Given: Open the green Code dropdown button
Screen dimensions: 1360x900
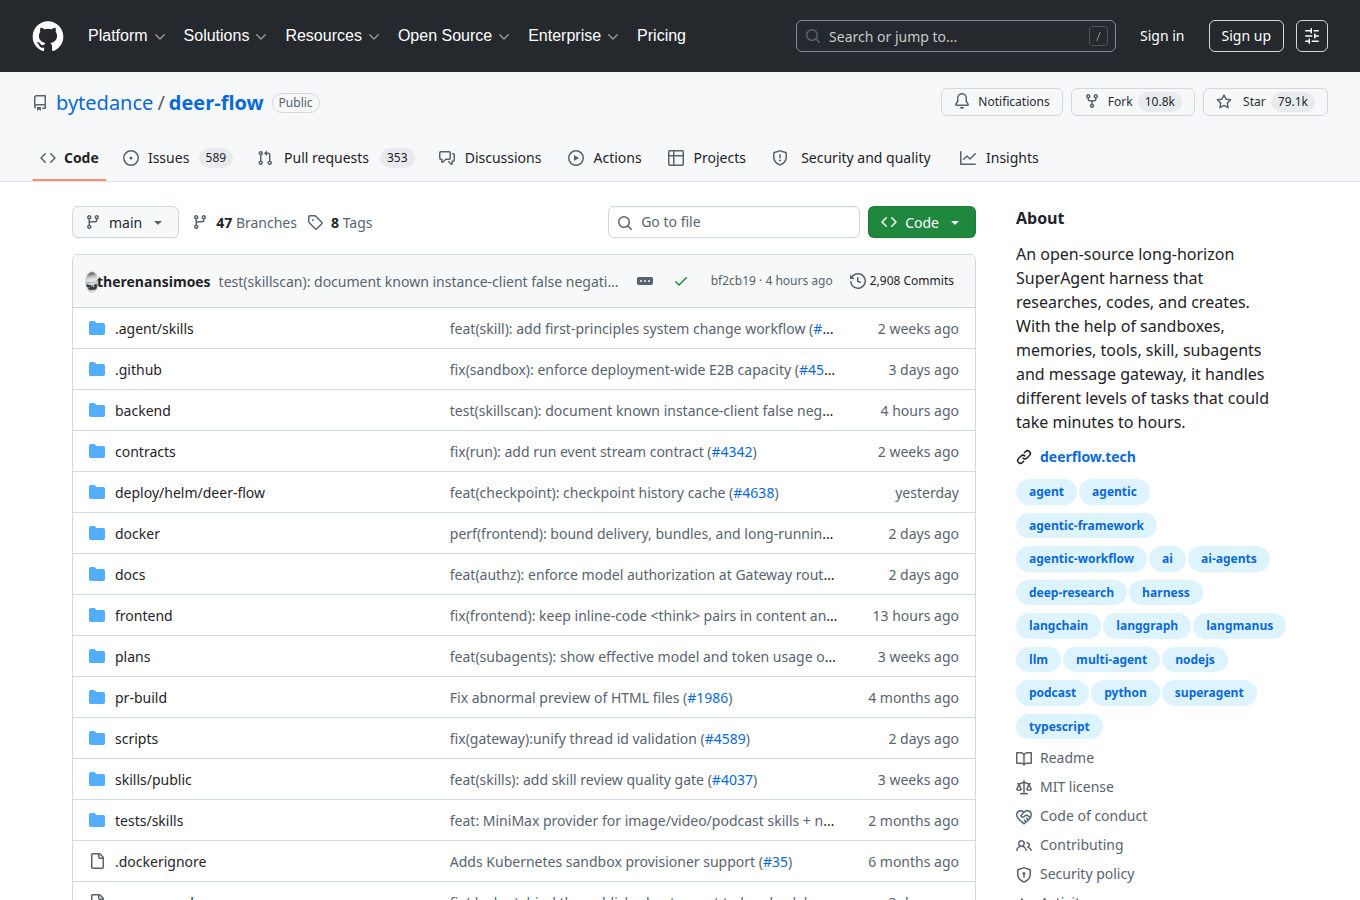Looking at the screenshot, I should coord(921,222).
